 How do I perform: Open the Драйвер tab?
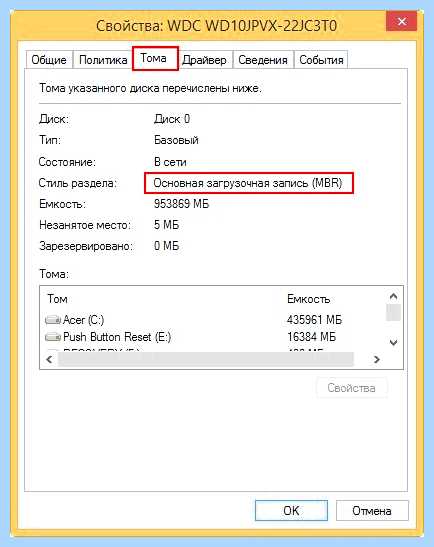coord(204,60)
